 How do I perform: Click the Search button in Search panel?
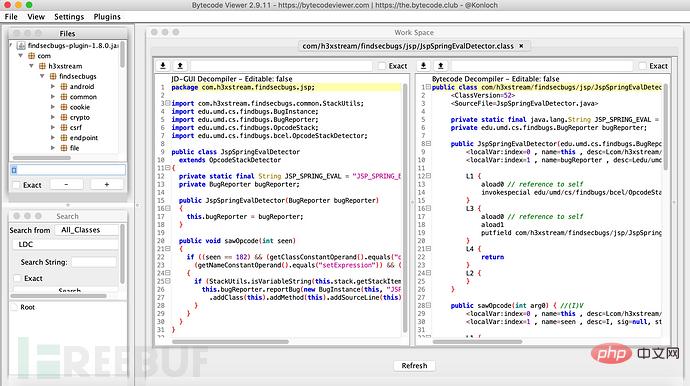(69, 290)
